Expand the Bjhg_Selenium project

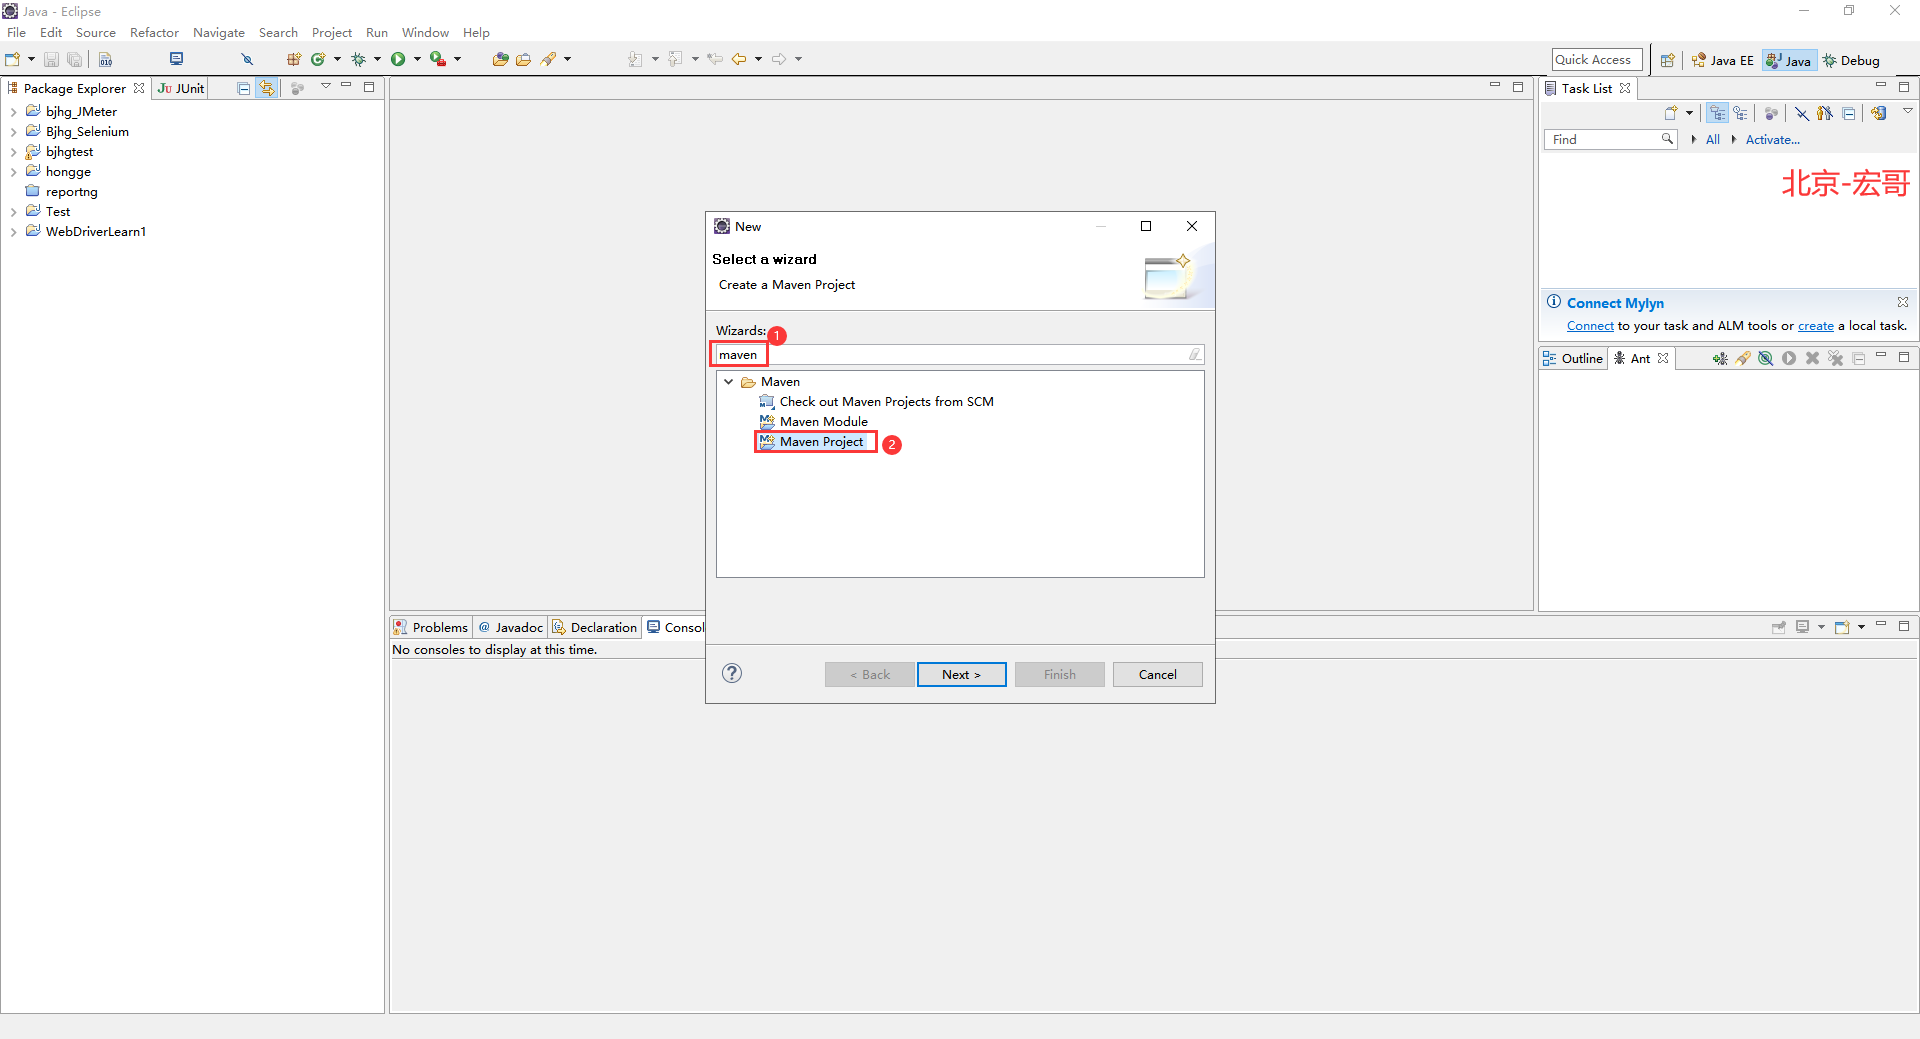pyautogui.click(x=13, y=132)
